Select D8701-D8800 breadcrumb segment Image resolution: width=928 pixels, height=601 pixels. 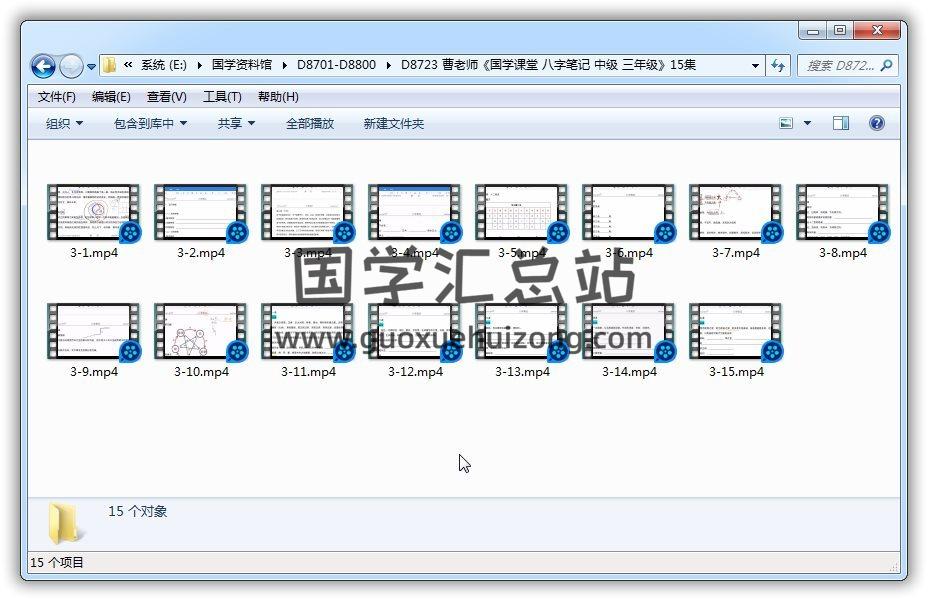[x=336, y=65]
